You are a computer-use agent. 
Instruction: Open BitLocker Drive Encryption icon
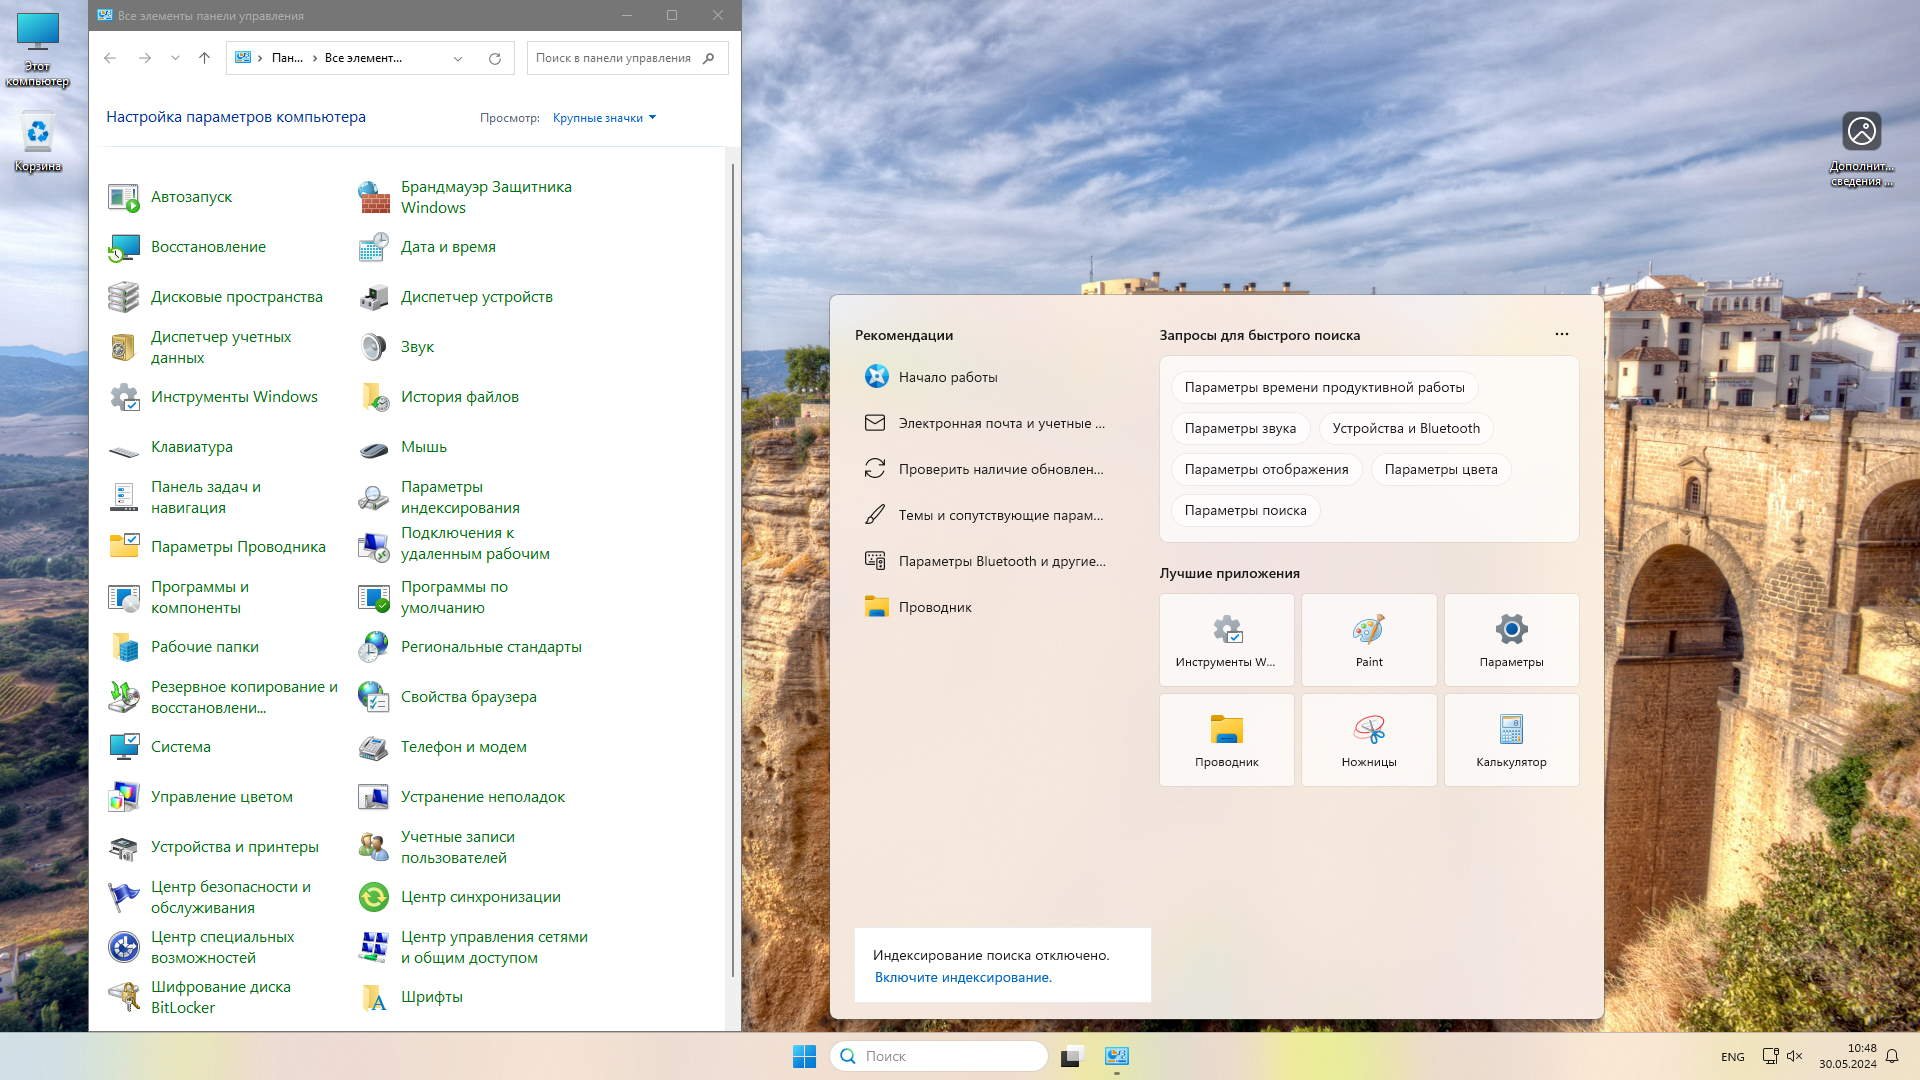point(124,997)
